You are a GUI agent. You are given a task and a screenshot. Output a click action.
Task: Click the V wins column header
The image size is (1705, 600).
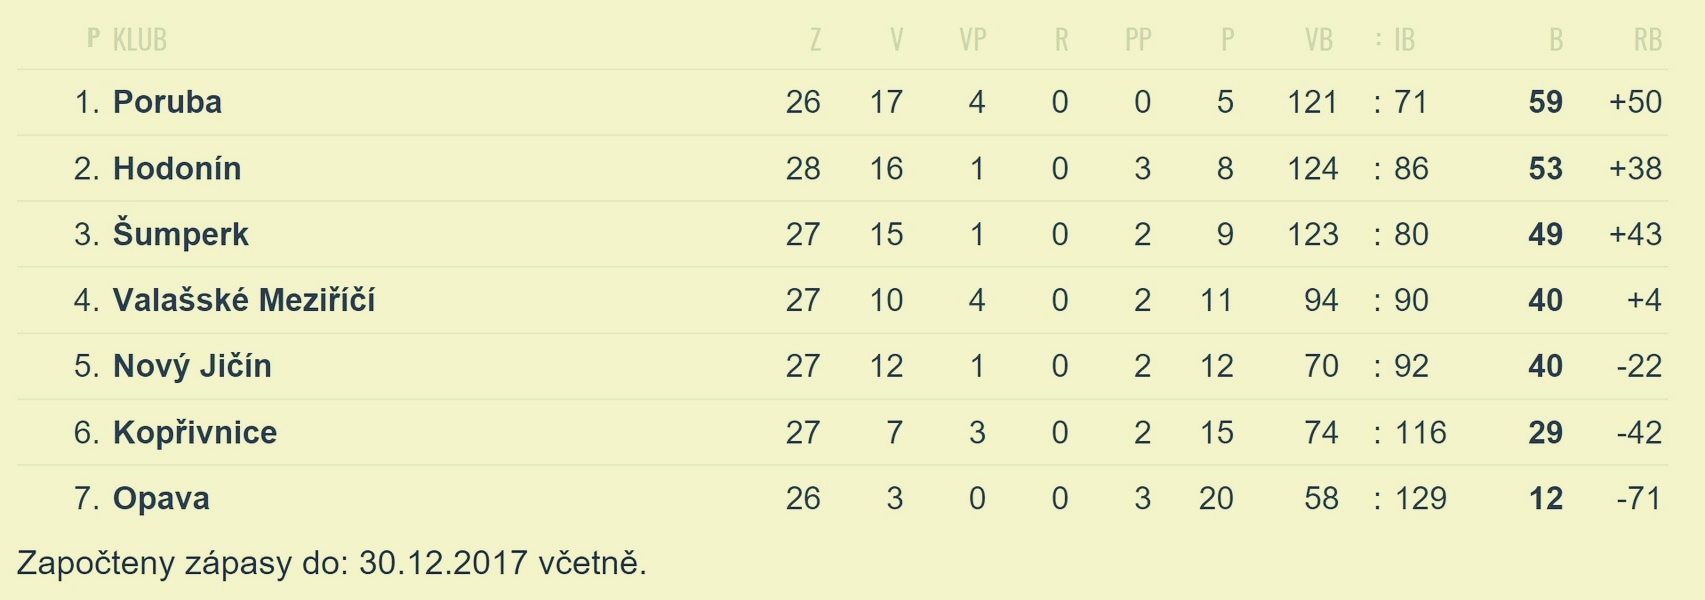click(896, 40)
